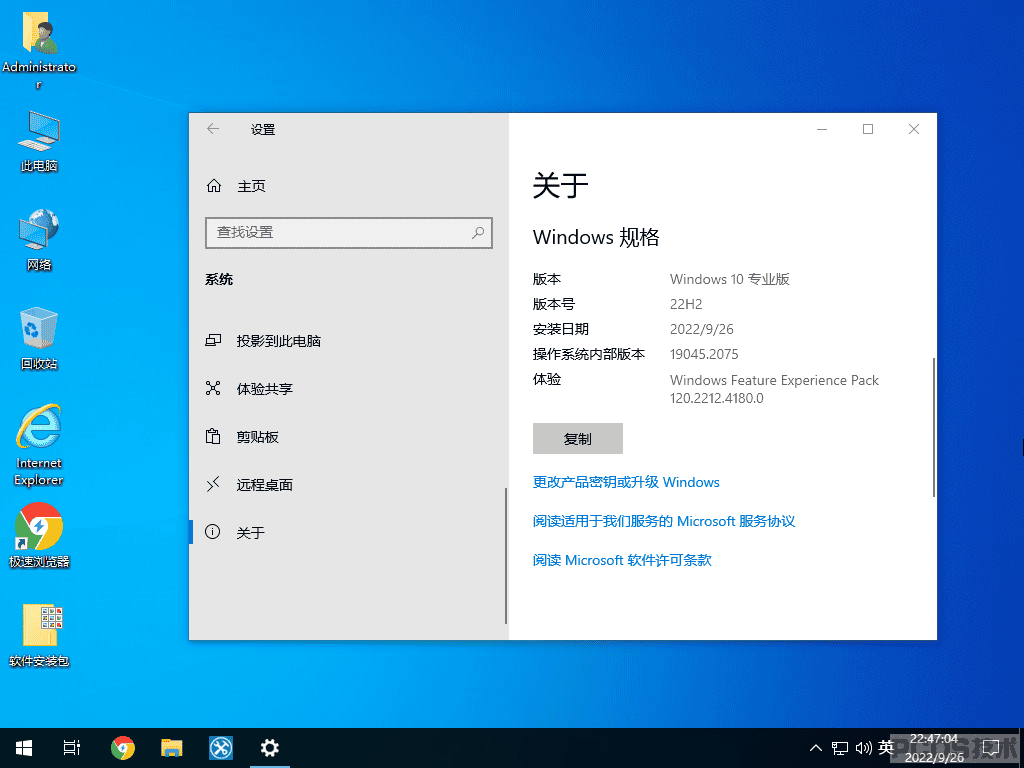Select the 软件安装包 desktop folder
The height and width of the screenshot is (768, 1024).
(39, 635)
